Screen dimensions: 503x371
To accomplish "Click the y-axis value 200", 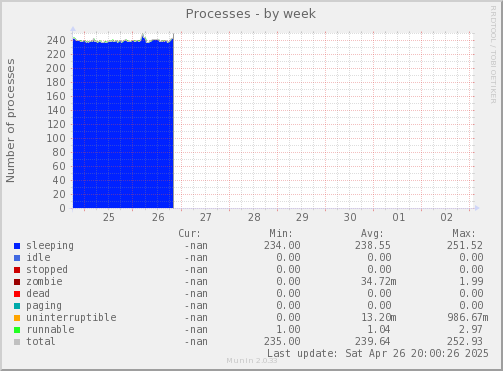I will click(56, 68).
